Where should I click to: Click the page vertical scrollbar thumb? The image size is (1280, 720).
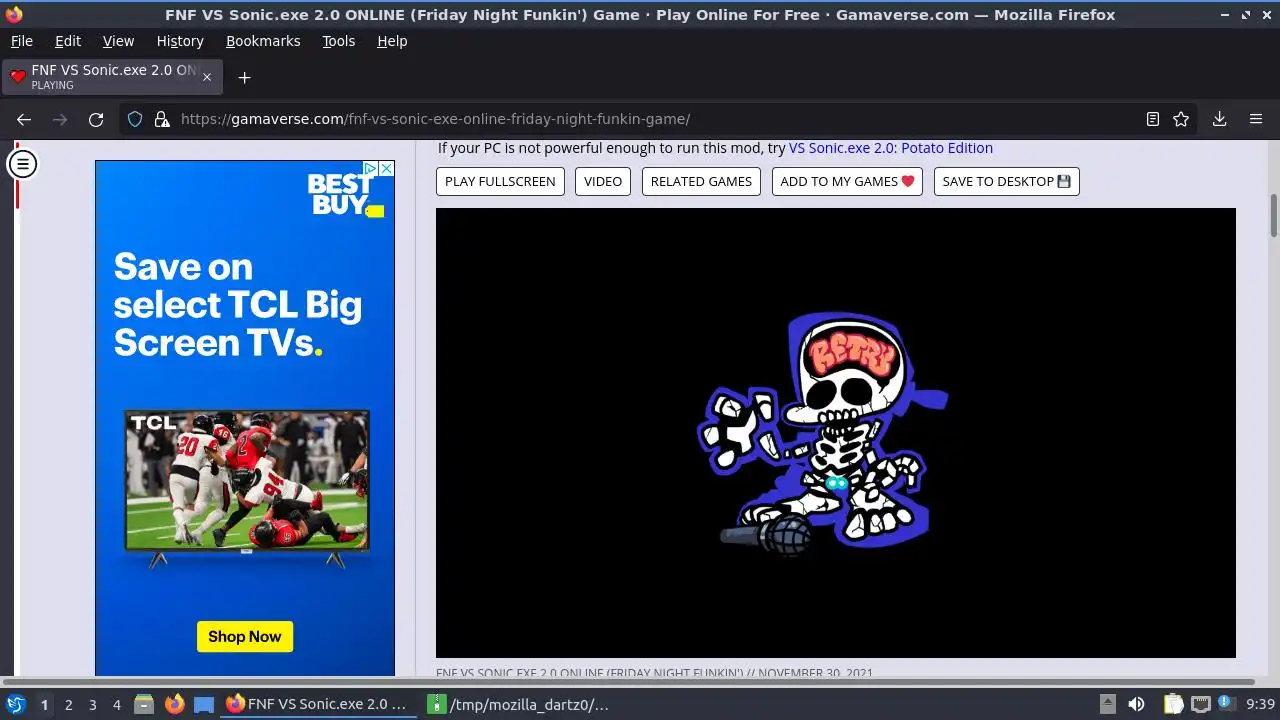tap(1274, 215)
